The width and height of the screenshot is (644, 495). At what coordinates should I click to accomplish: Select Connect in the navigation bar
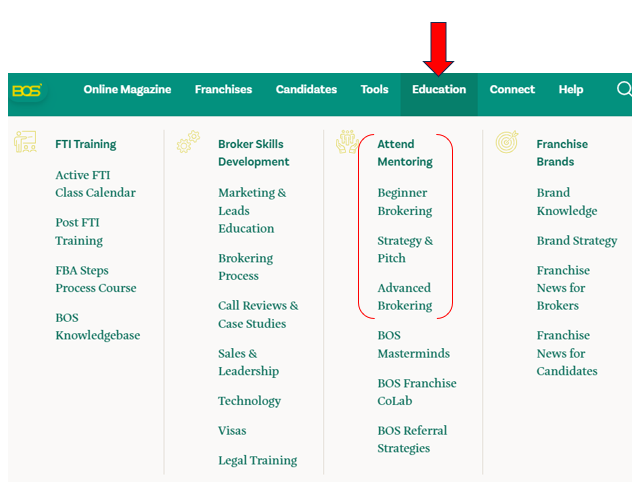coord(512,90)
